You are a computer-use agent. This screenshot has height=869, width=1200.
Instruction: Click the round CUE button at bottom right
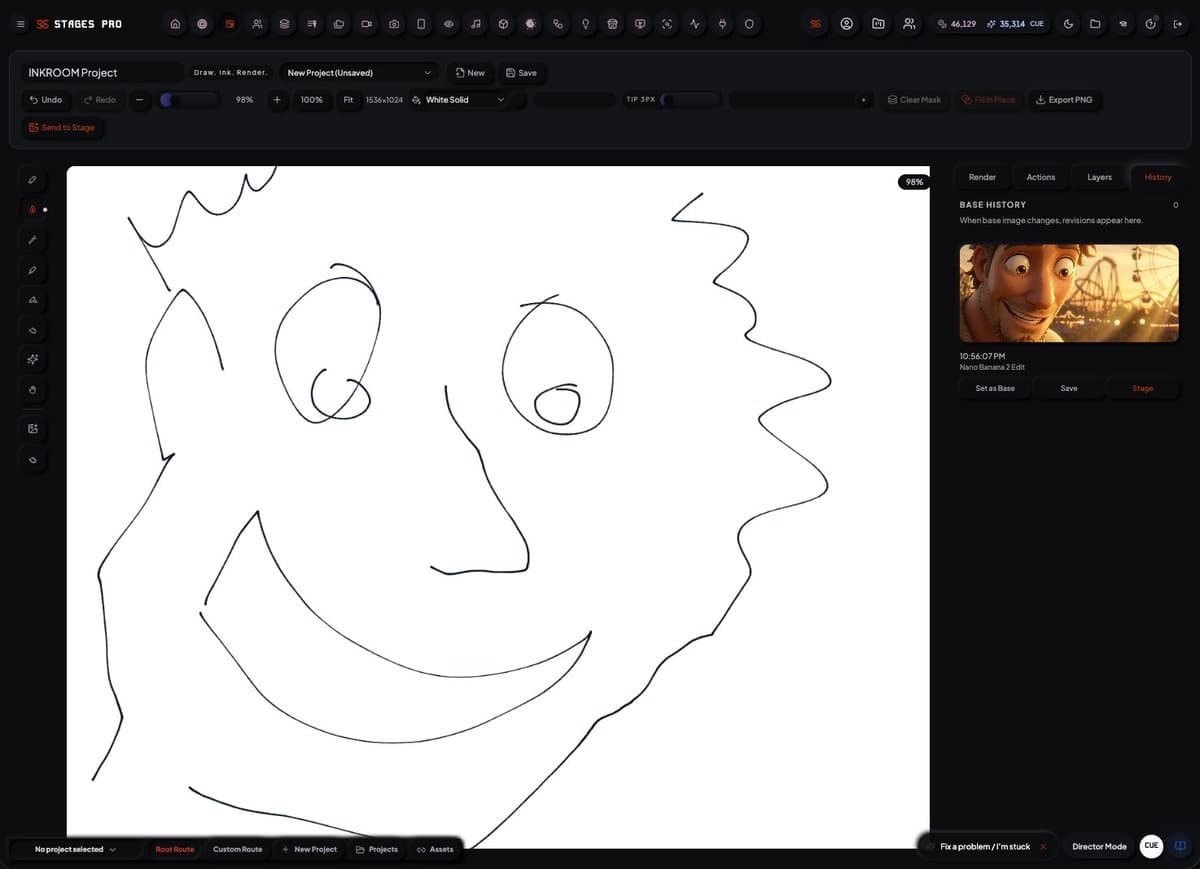(1151, 846)
